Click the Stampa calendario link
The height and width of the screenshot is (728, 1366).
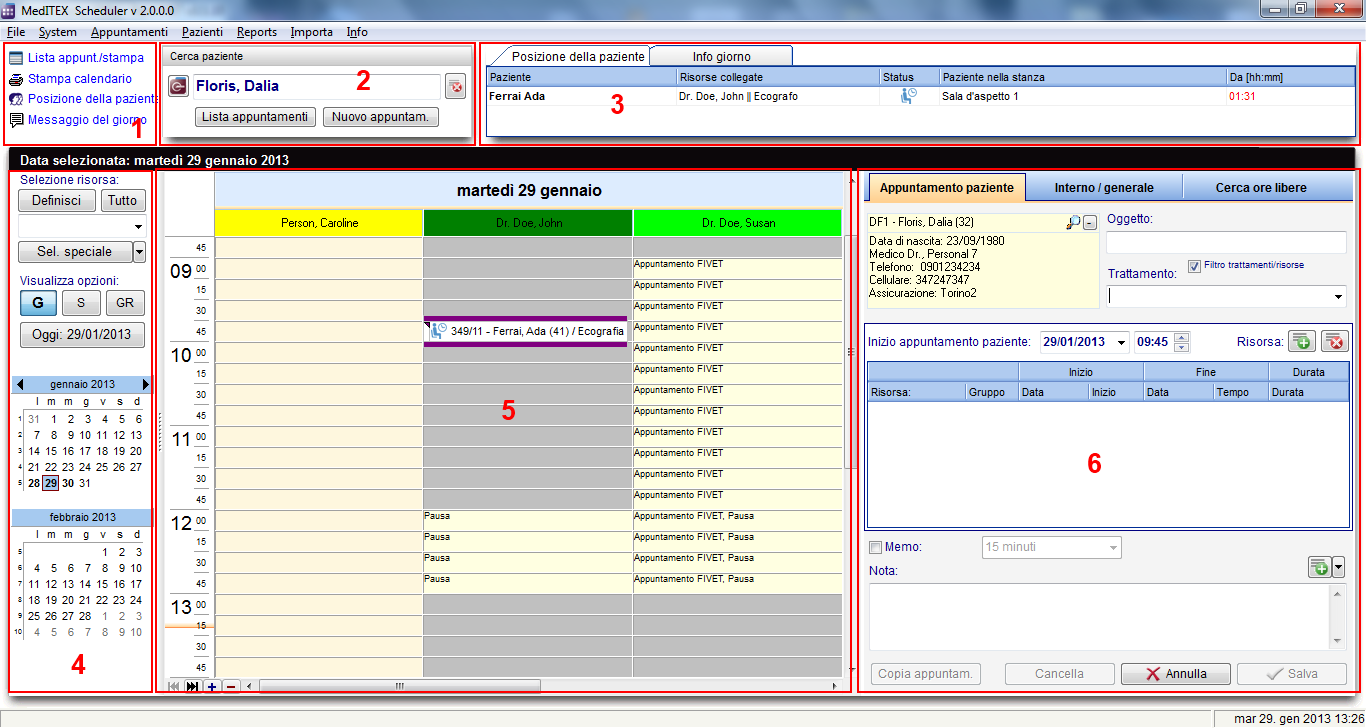click(79, 79)
